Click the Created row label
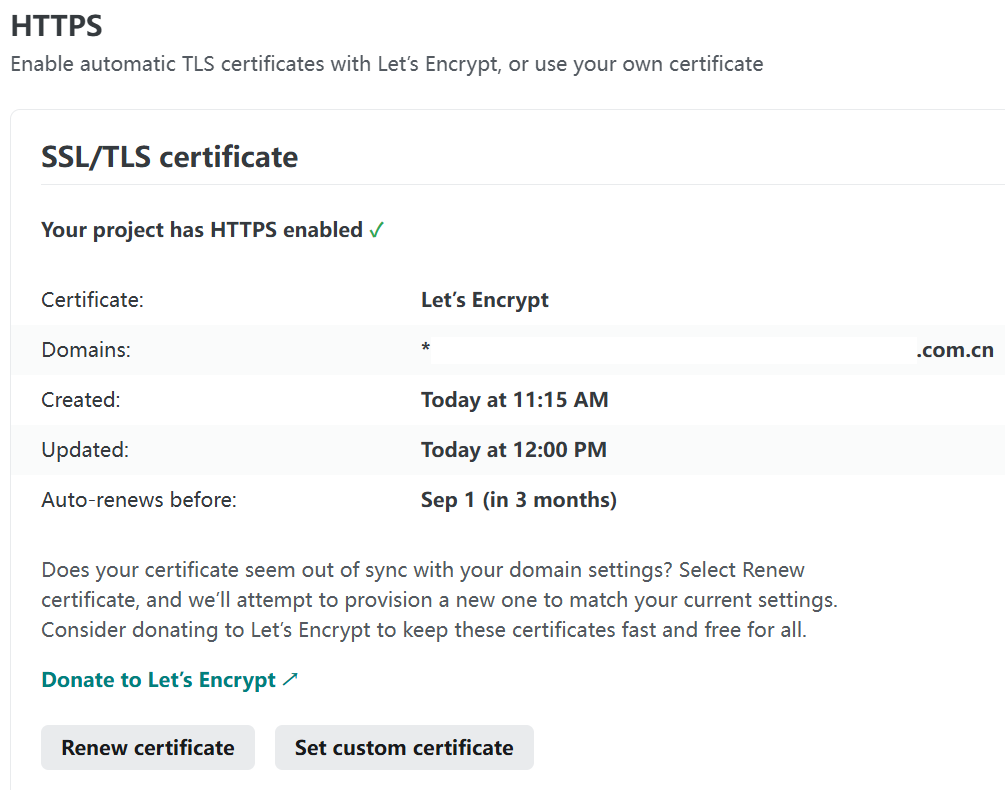Image resolution: width=1005 pixels, height=790 pixels. [80, 399]
